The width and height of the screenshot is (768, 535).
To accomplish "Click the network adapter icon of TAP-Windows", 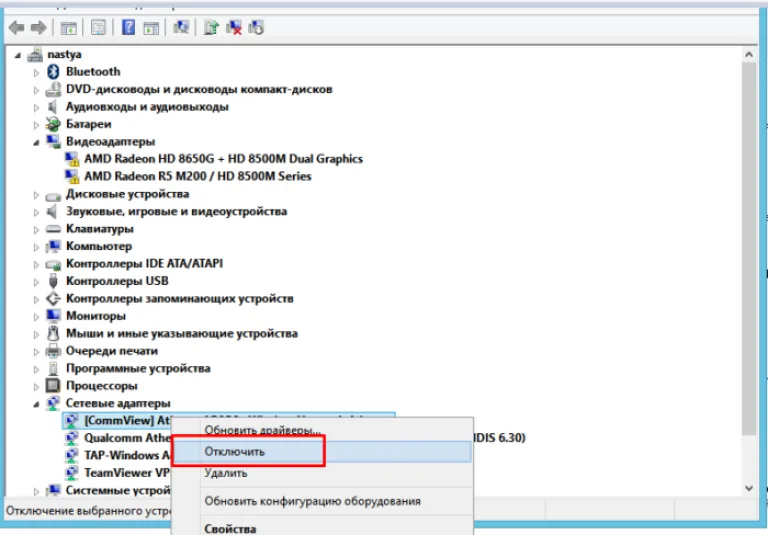I will click(x=72, y=456).
